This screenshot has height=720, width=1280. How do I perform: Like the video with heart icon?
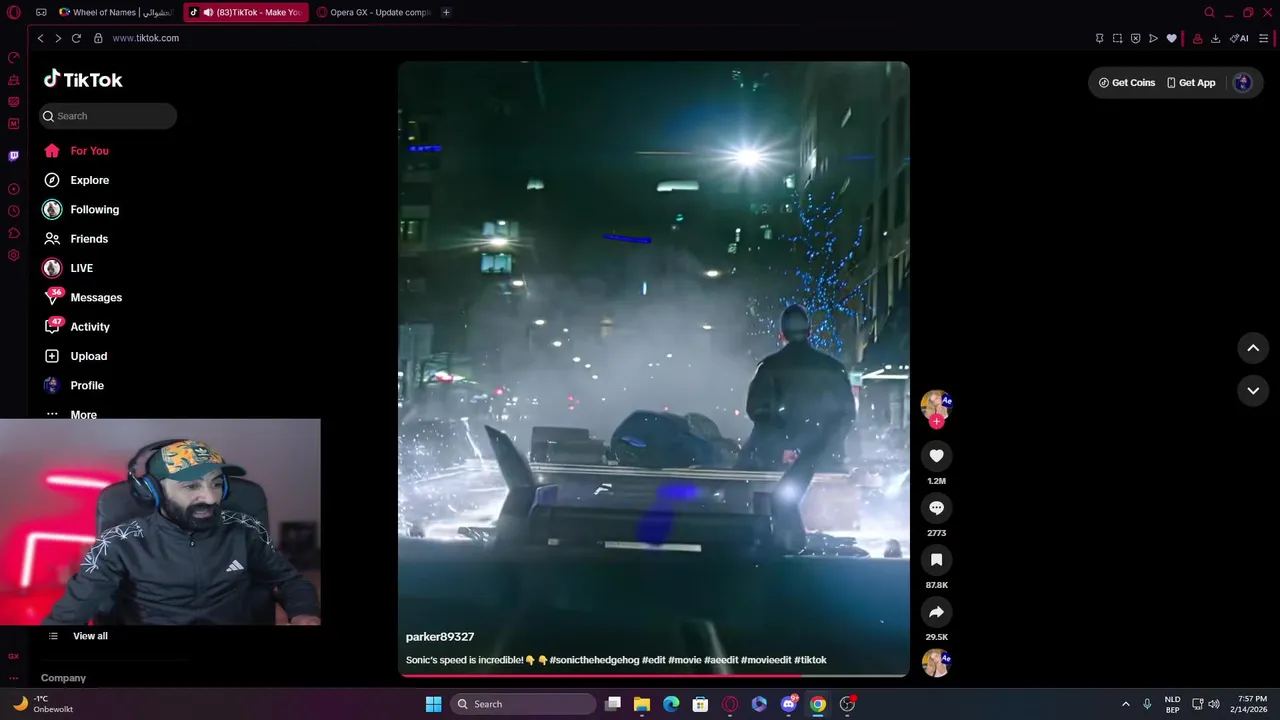point(936,456)
